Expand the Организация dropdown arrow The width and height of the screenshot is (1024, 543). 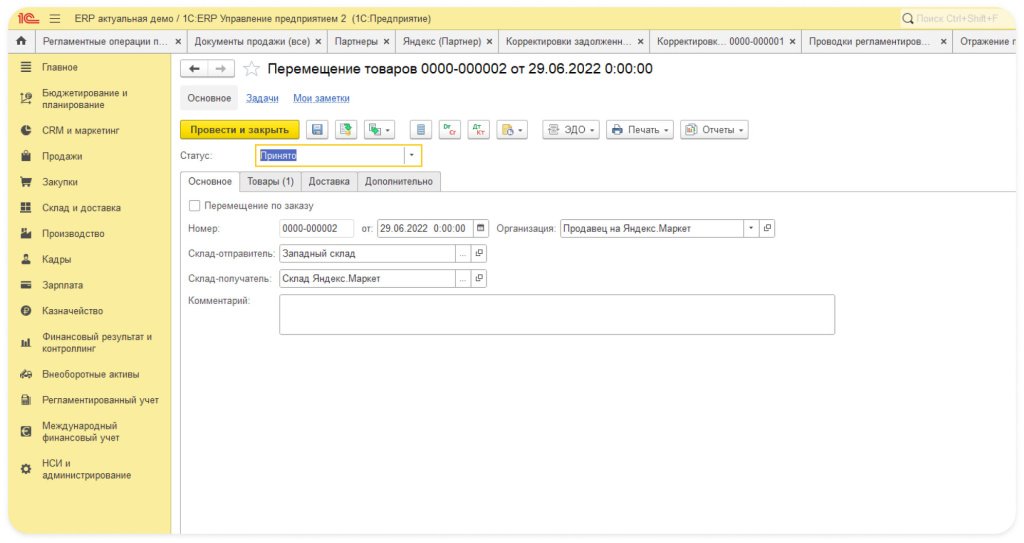[x=751, y=228]
